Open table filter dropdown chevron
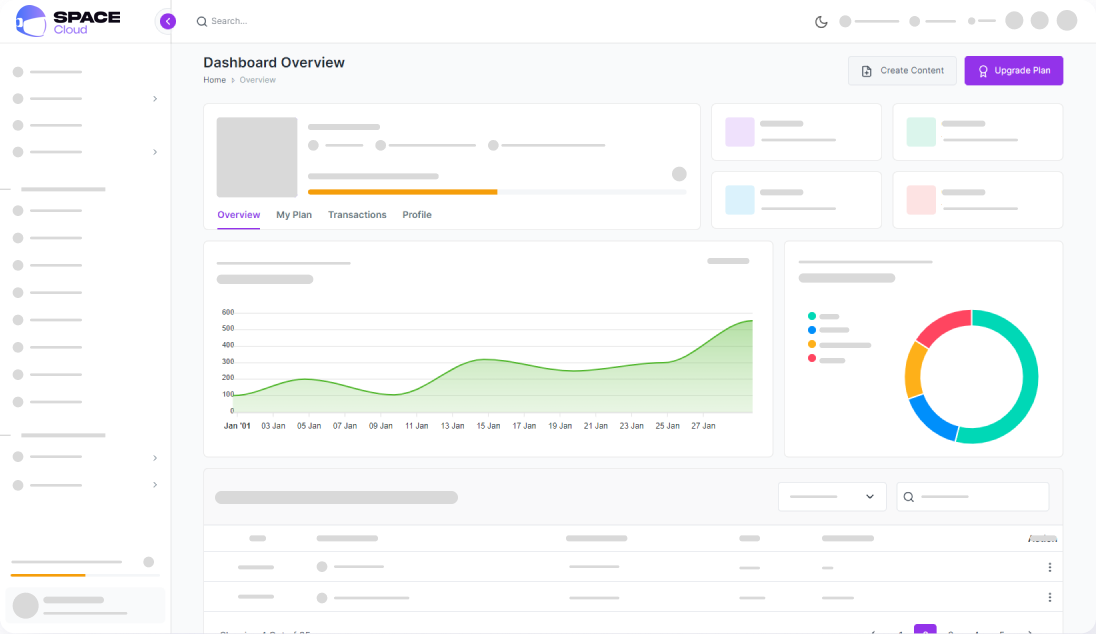Viewport: 1096px width, 634px height. 870,496
